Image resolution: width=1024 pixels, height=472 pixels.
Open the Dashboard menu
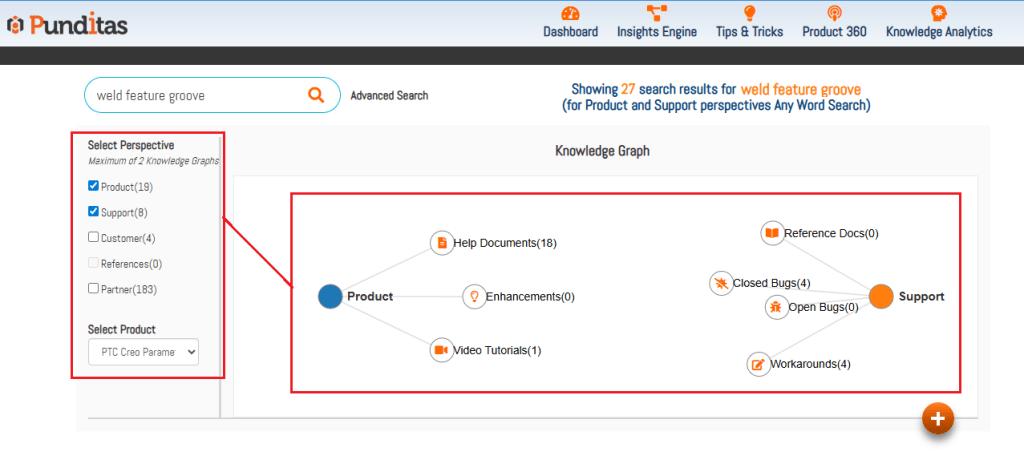[x=570, y=22]
